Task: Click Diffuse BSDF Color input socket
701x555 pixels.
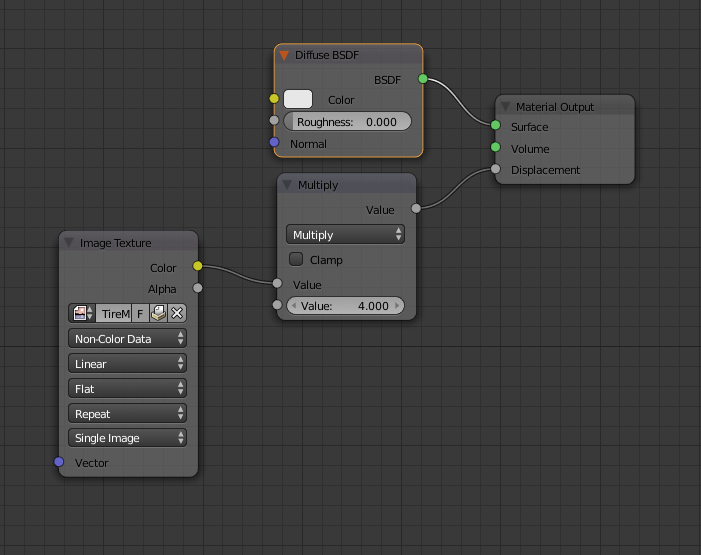Action: coord(274,98)
